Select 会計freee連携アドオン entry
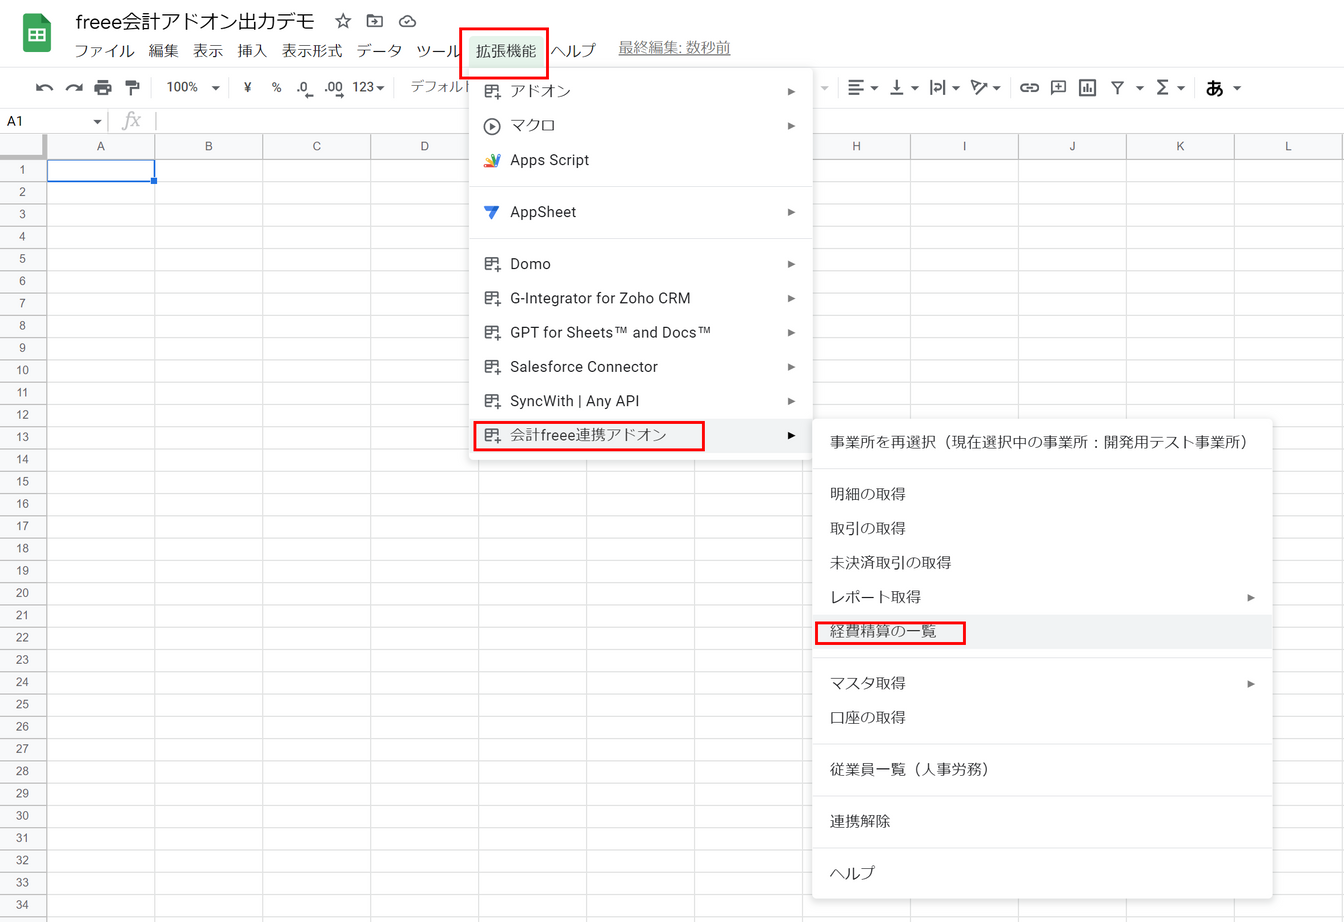Viewport: 1344px width, 922px height. tap(640, 435)
